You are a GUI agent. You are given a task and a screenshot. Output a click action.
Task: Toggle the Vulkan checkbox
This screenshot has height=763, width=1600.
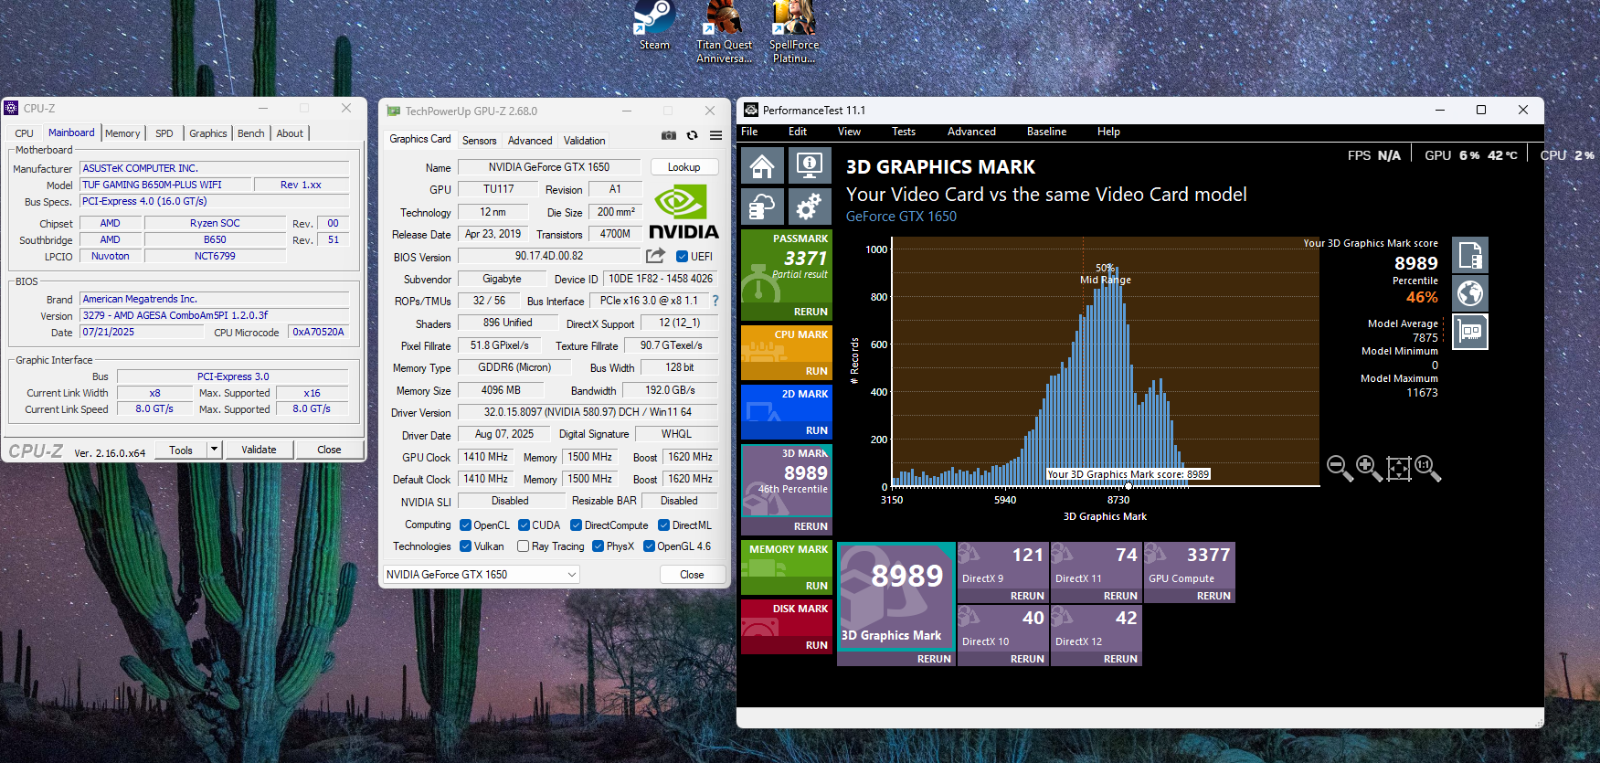pos(465,547)
